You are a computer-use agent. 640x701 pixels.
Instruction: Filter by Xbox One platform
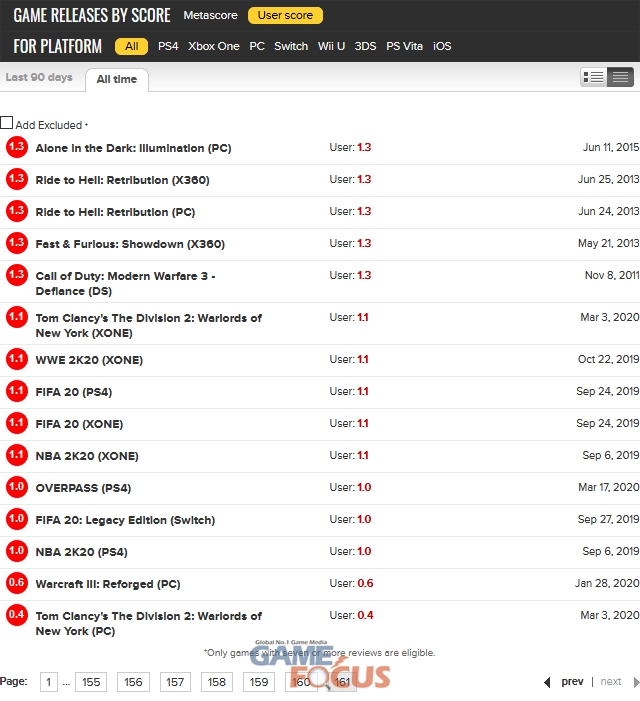pos(214,46)
